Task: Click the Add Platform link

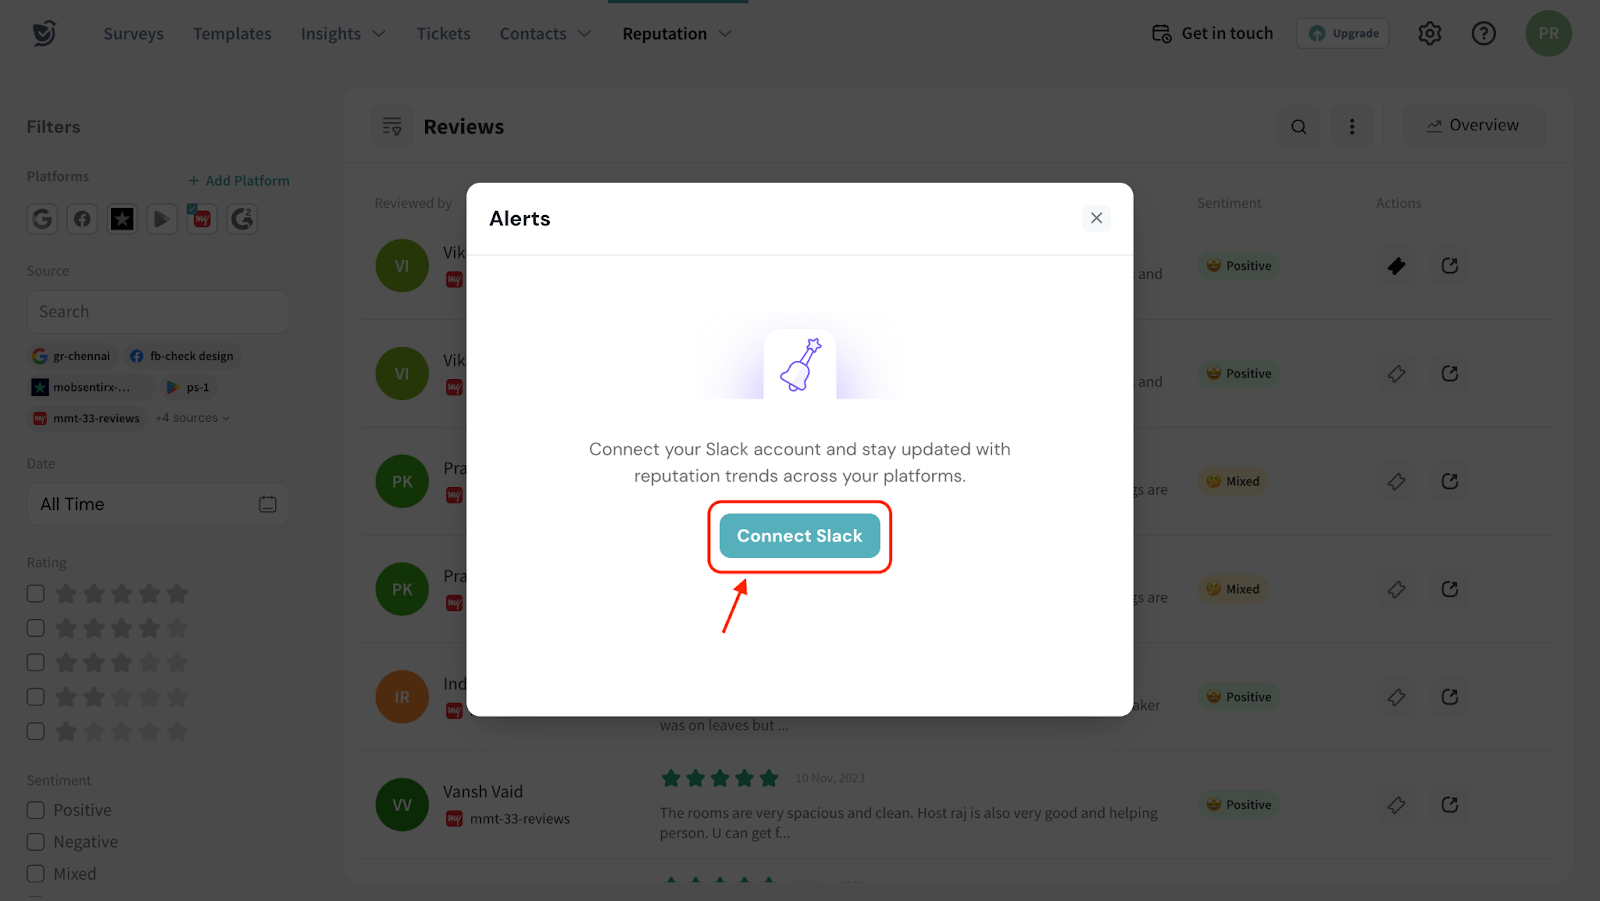Action: click(239, 181)
